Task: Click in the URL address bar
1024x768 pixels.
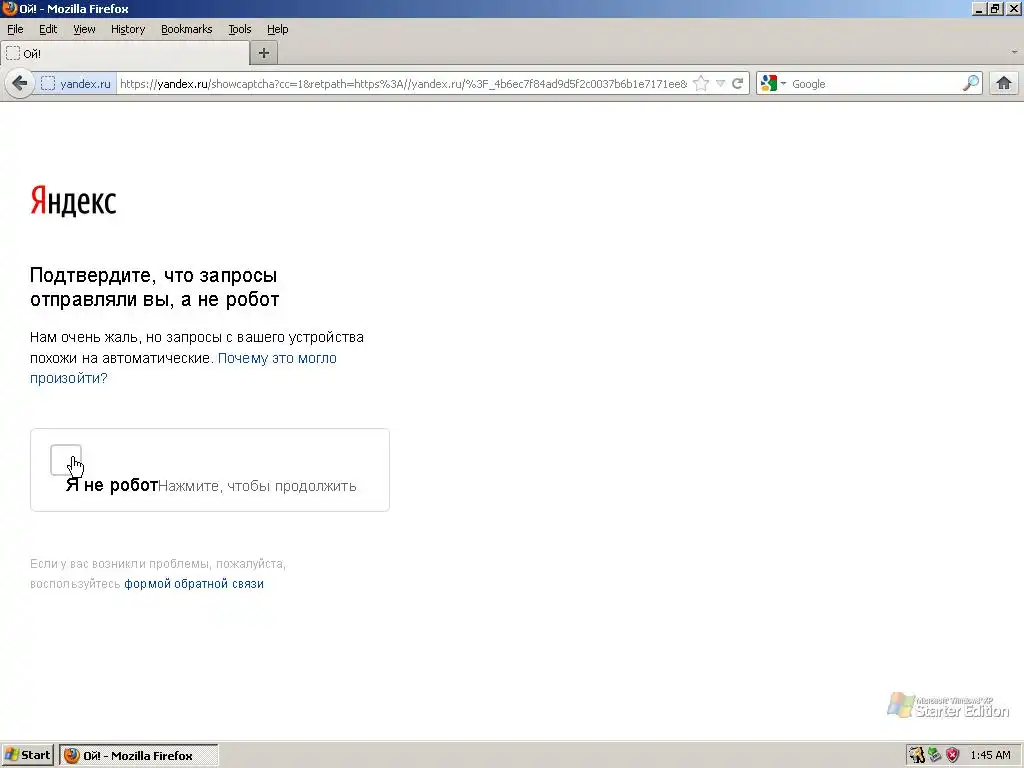Action: 403,84
